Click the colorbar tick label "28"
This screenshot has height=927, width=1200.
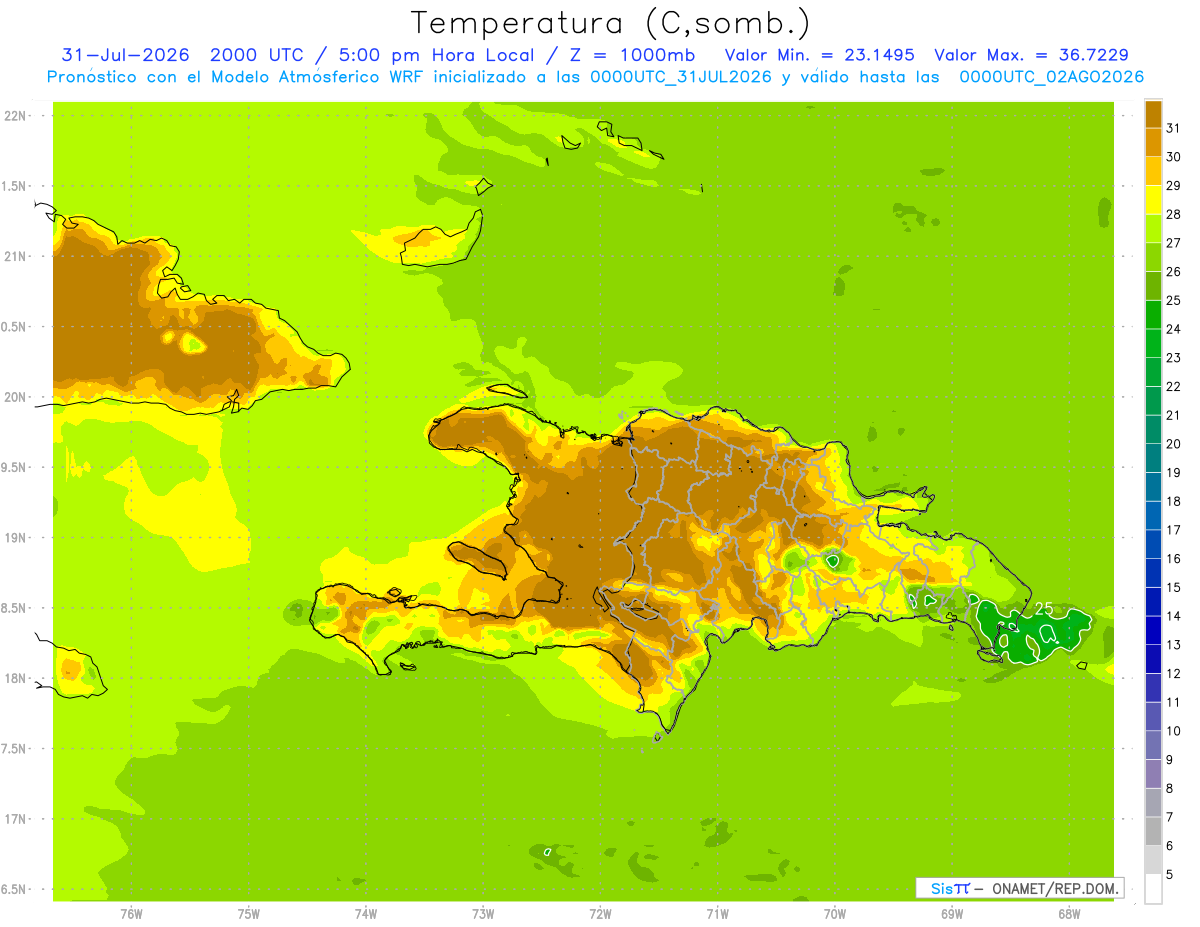[1173, 214]
